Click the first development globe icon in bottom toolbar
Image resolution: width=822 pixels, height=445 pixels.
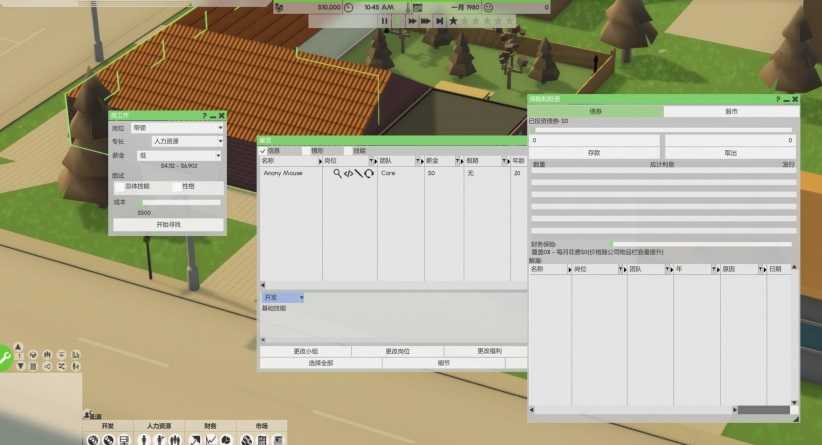(x=92, y=439)
